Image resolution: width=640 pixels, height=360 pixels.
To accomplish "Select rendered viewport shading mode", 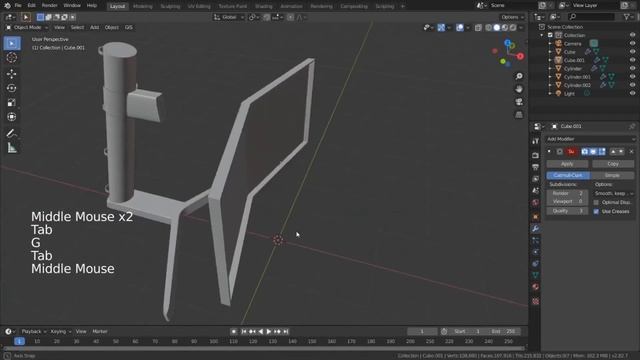I will pos(513,28).
